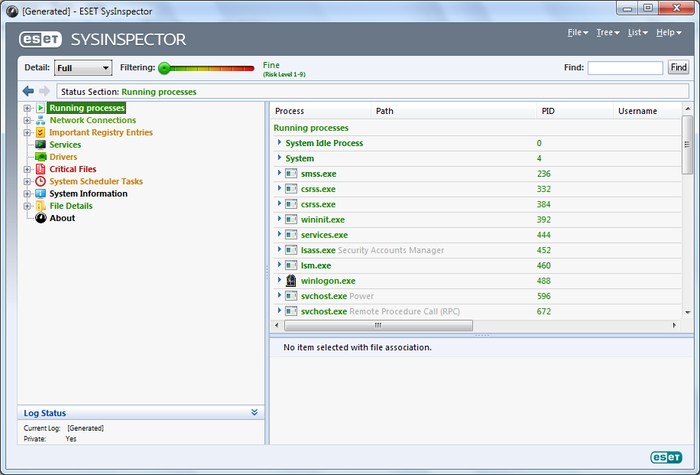Select the Services tree item
Screen dimensions: 700x475
tap(65, 145)
